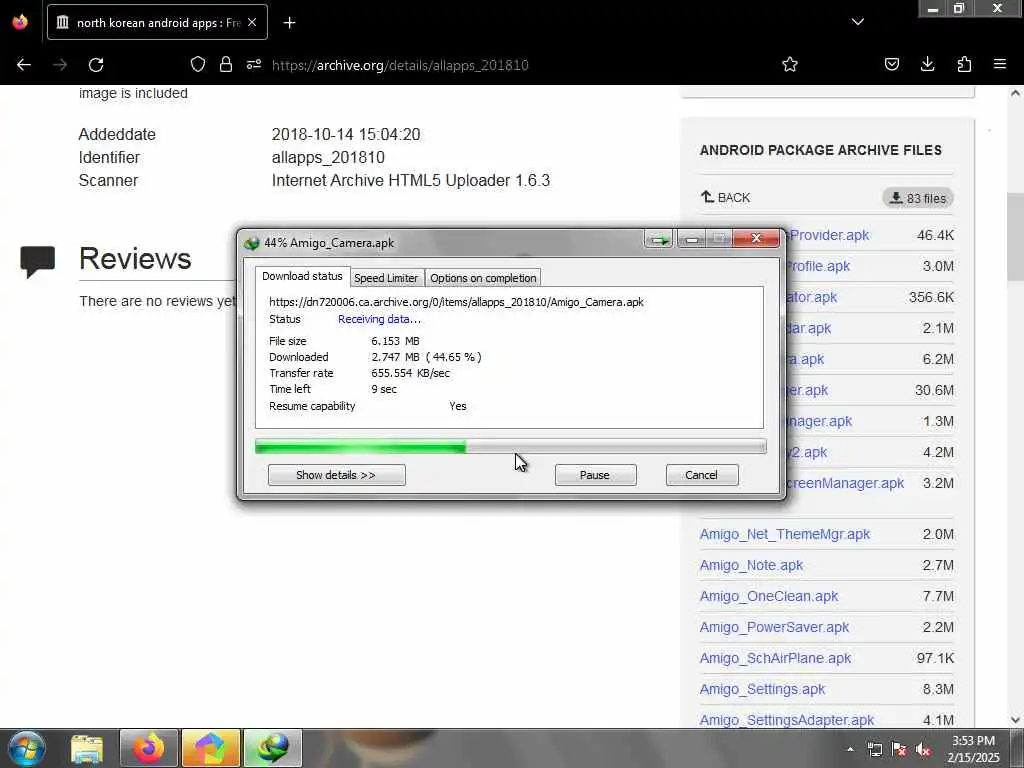Open Amigo_PowerSaver.apk link

point(774,627)
